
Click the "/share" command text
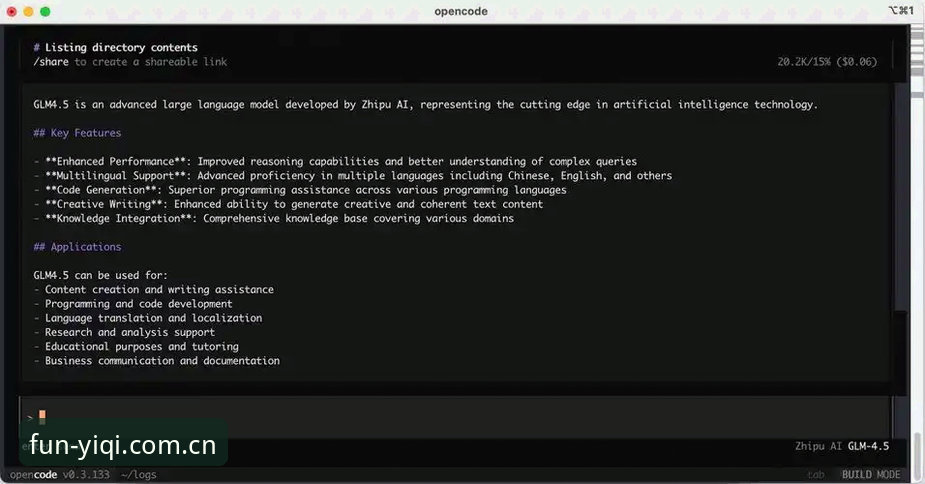51,62
